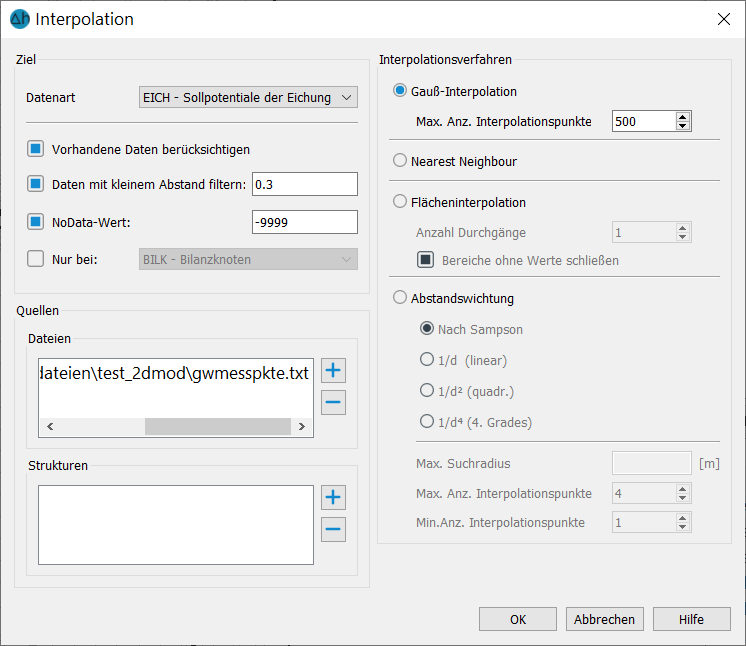Increase Max. Anz. Interpolationspunkte 500 with up arrow
Viewport: 746px width, 646px height.
[x=683, y=117]
